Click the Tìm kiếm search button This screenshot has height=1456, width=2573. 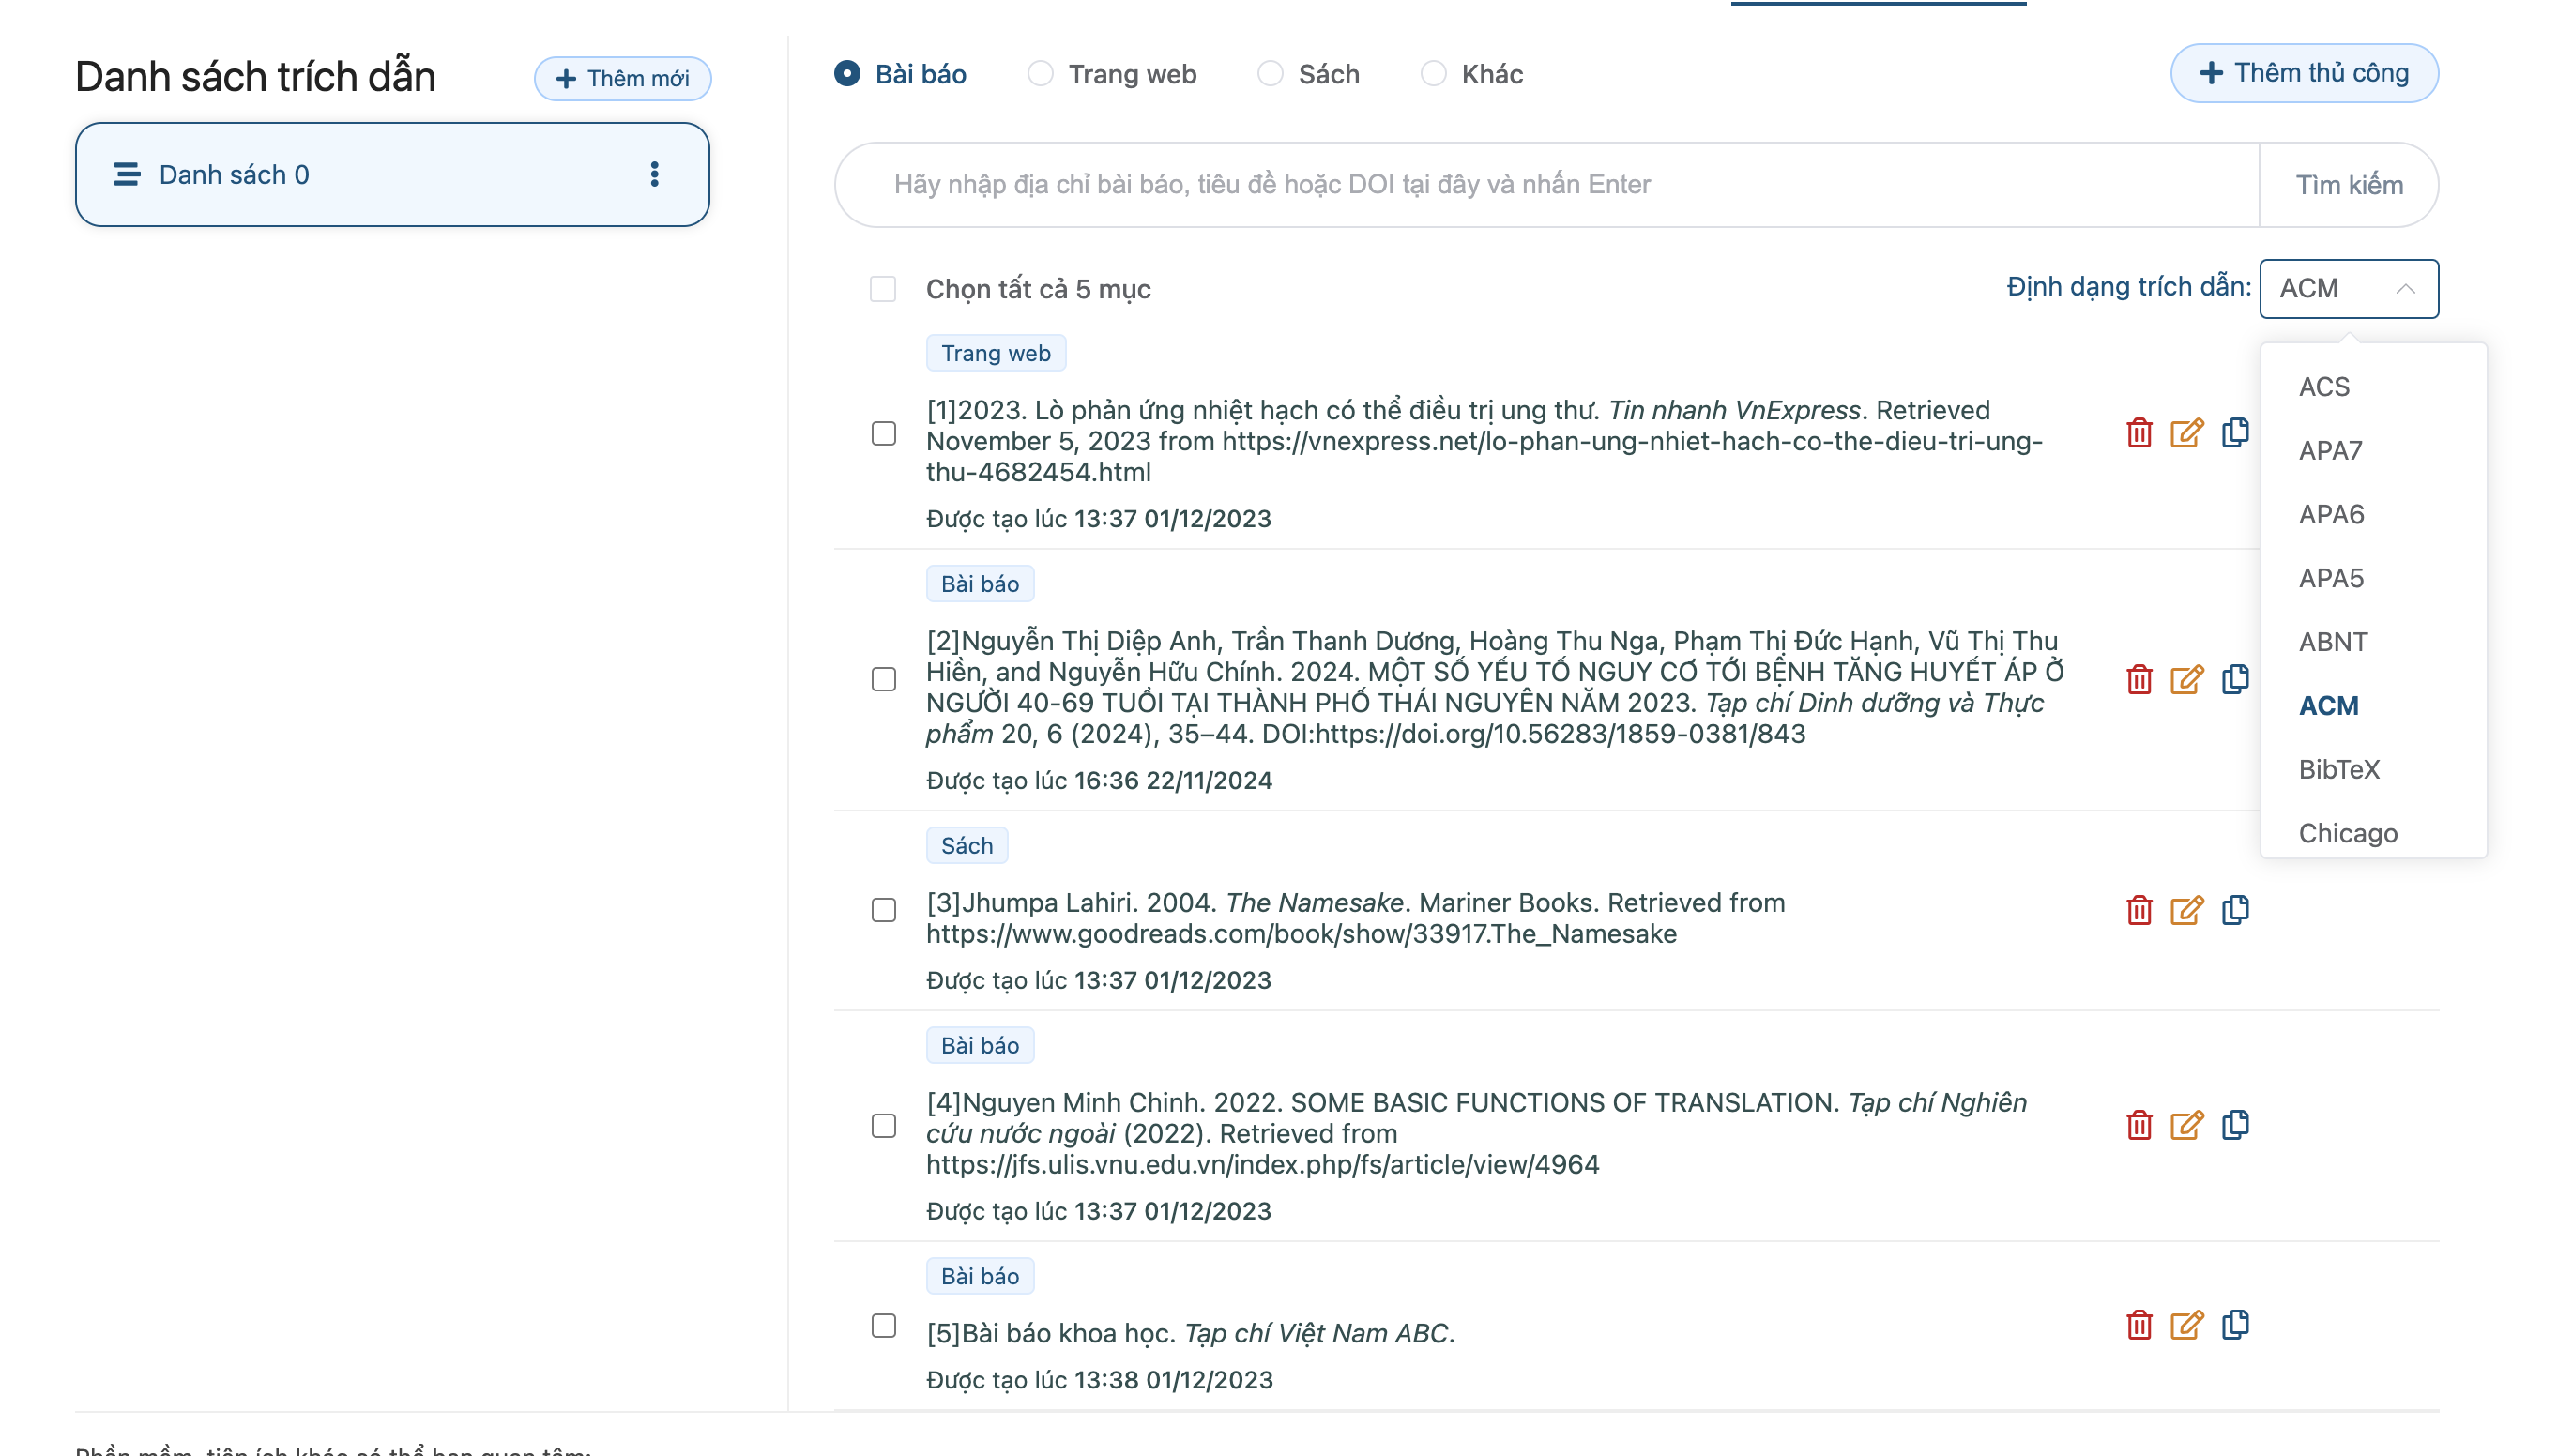point(2348,185)
